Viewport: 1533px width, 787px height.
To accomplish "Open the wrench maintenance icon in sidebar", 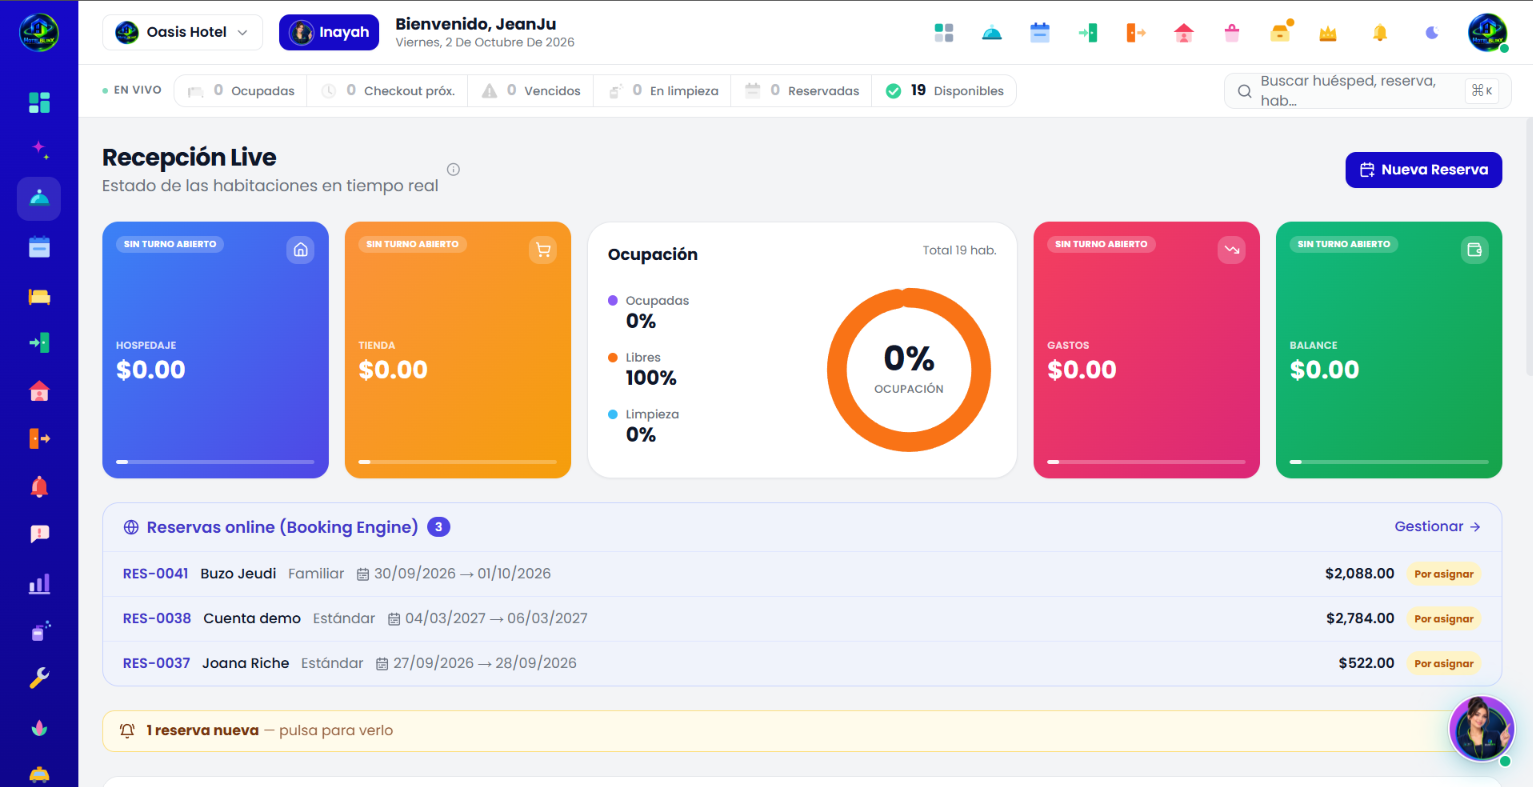I will (39, 679).
